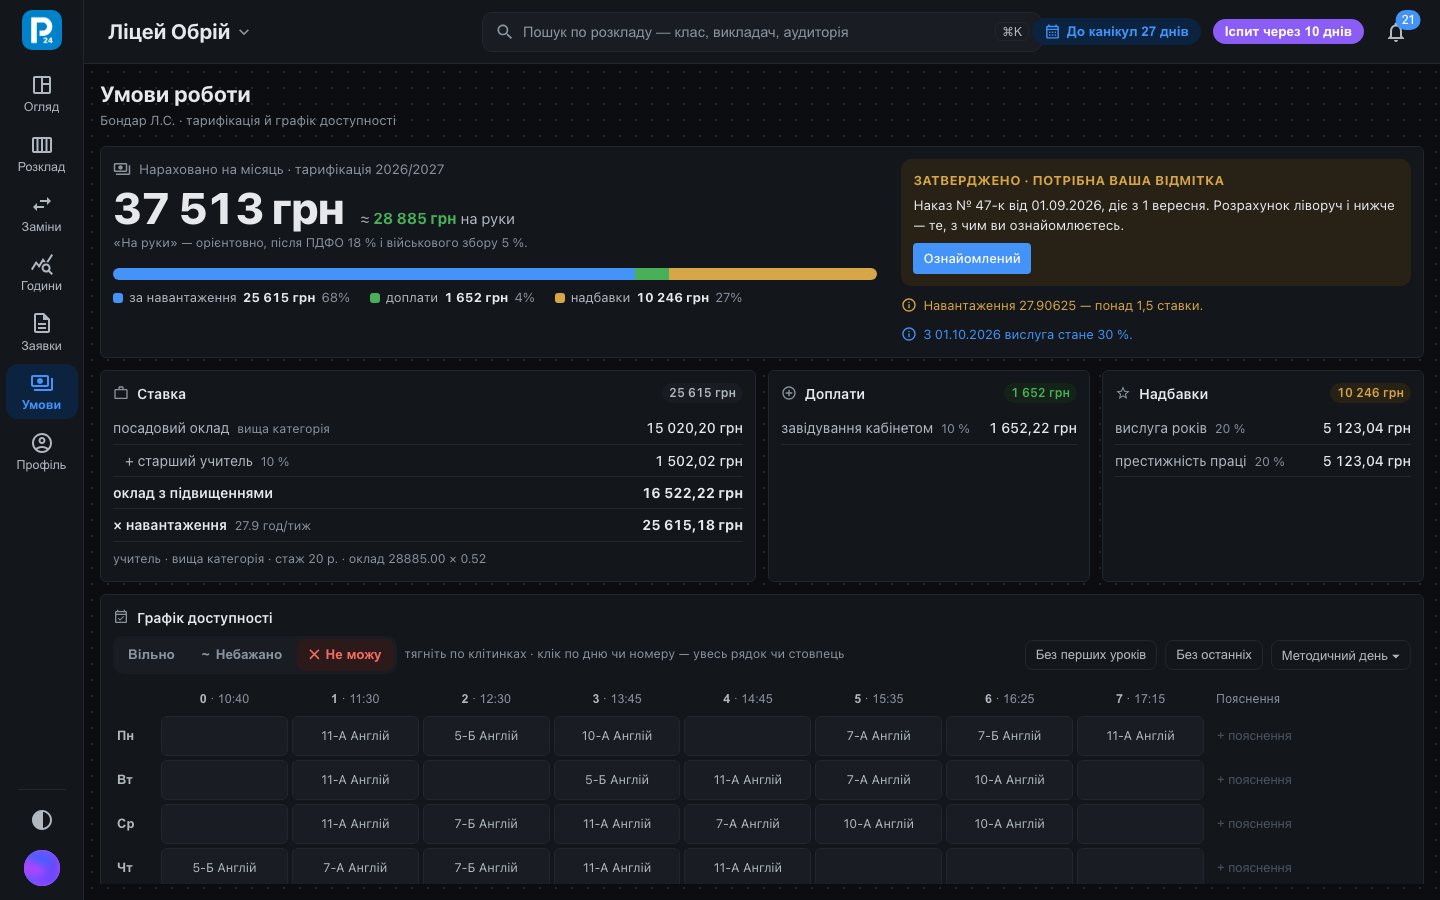Click the yellow надбавки bar segment
The height and width of the screenshot is (900, 1440).
pyautogui.click(x=773, y=273)
